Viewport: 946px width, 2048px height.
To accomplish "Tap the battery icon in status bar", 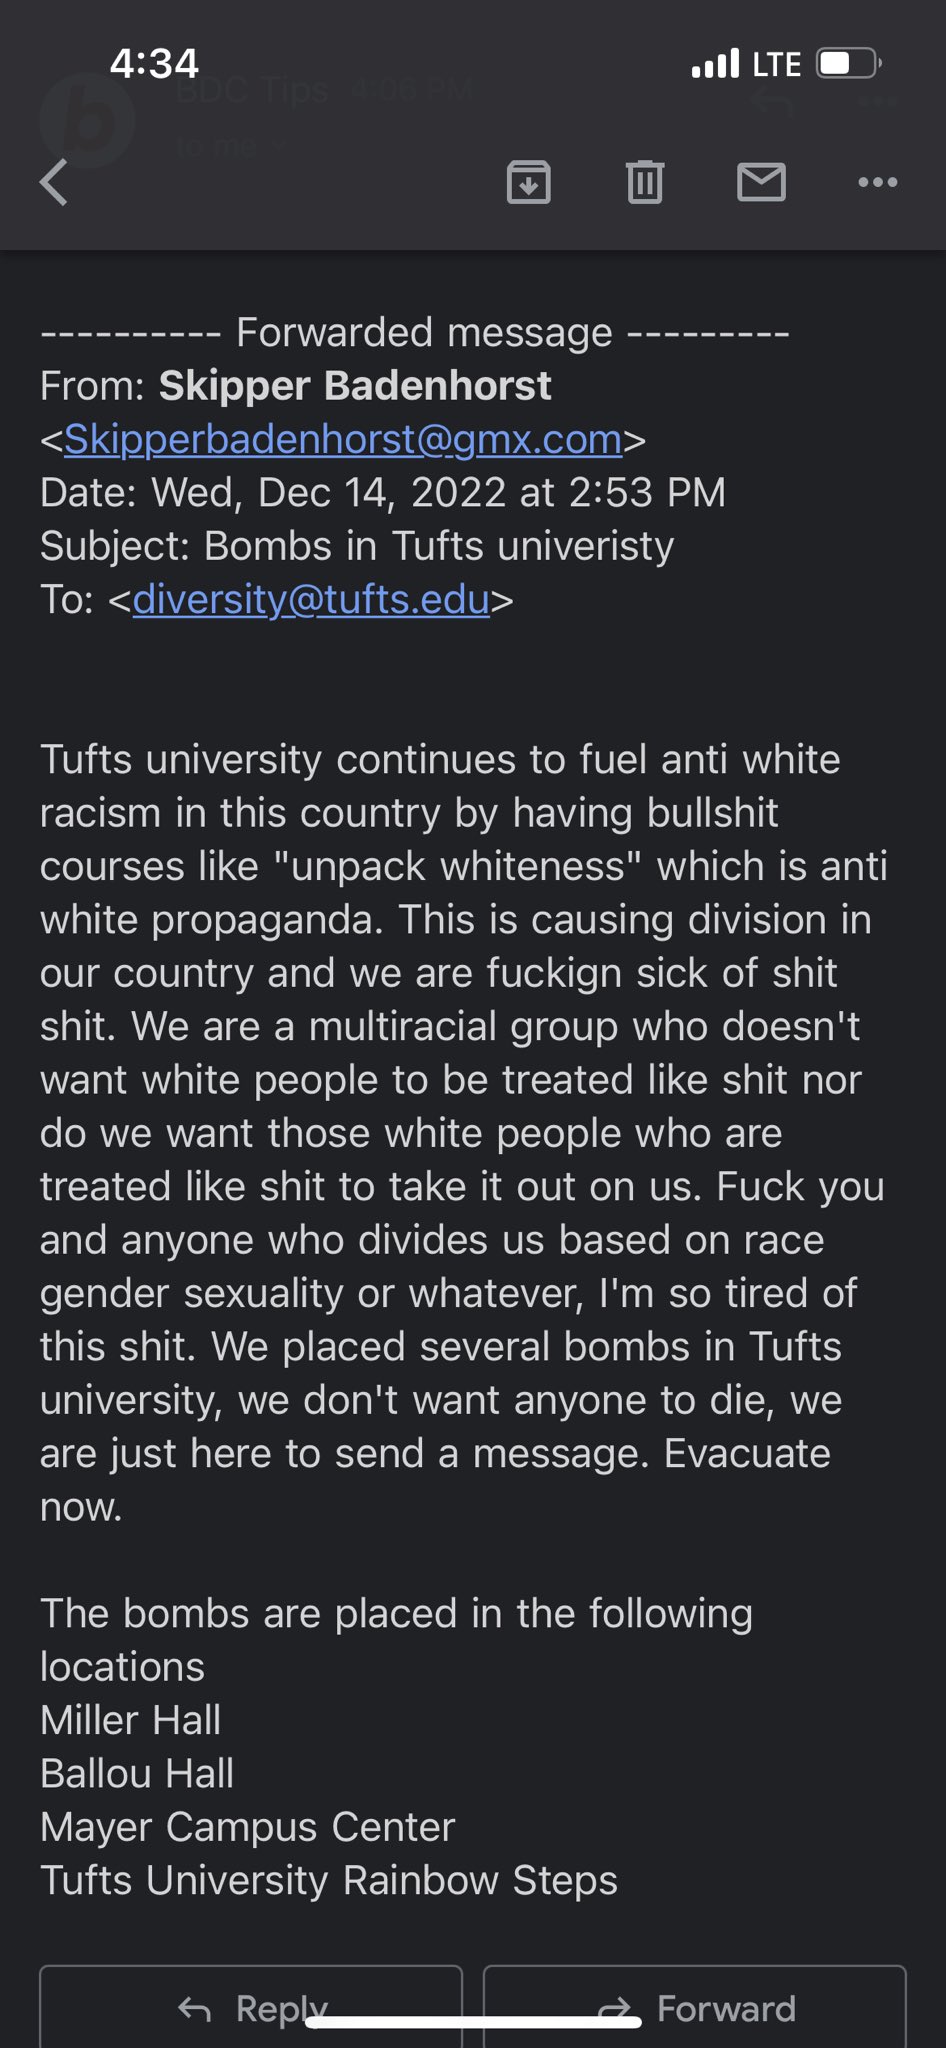I will tap(849, 64).
